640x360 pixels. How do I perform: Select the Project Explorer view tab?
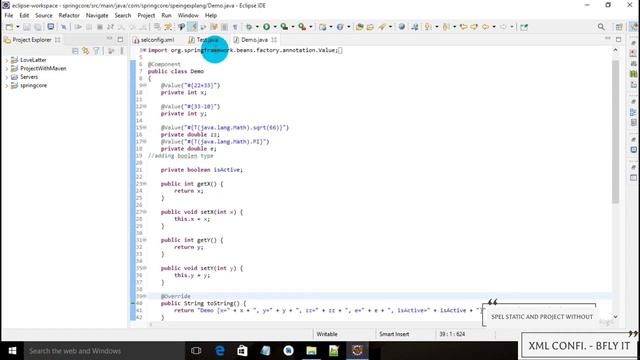pyautogui.click(x=32, y=40)
